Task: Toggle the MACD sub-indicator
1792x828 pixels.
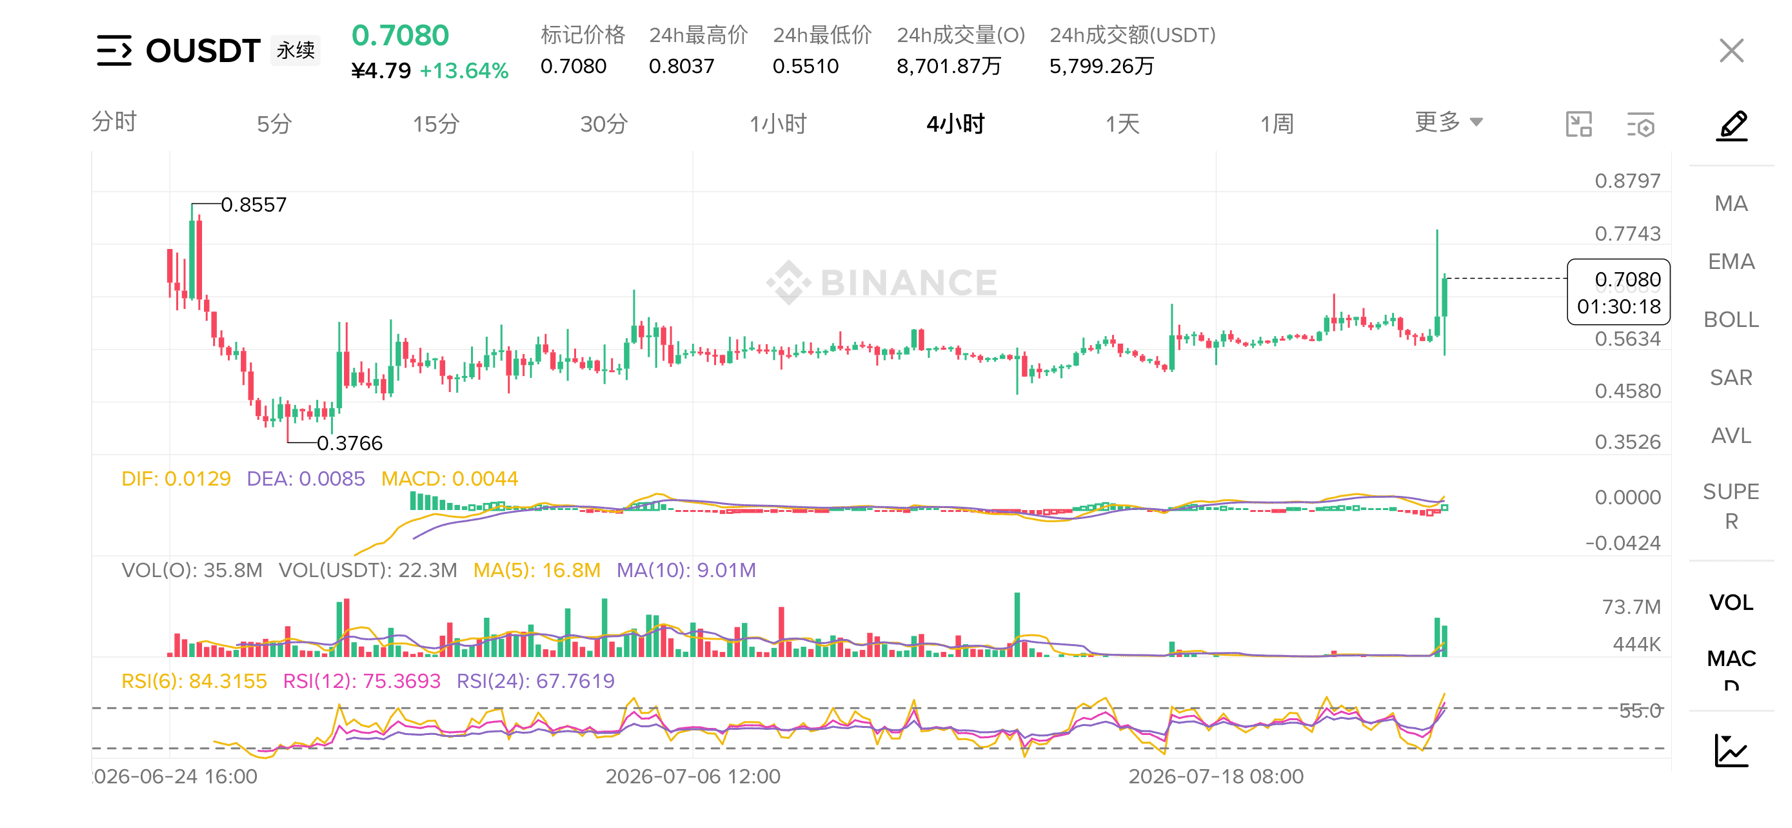Action: (1731, 669)
